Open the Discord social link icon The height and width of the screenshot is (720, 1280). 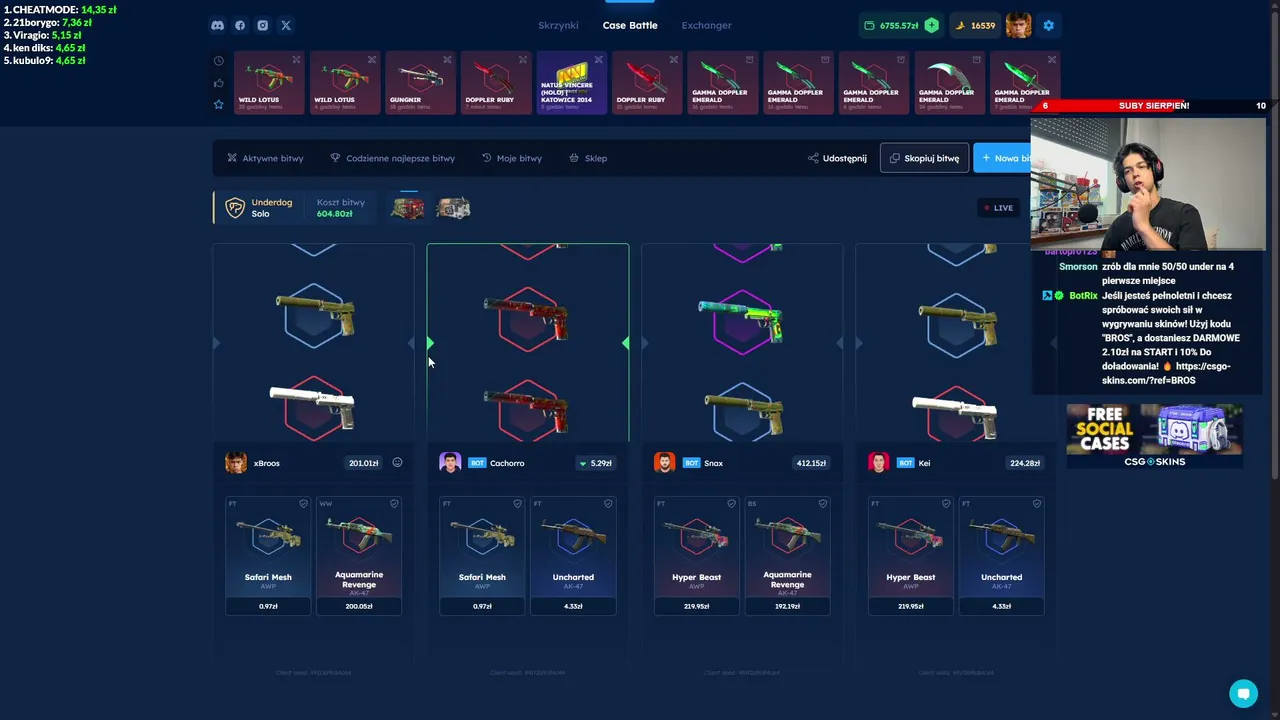(217, 25)
